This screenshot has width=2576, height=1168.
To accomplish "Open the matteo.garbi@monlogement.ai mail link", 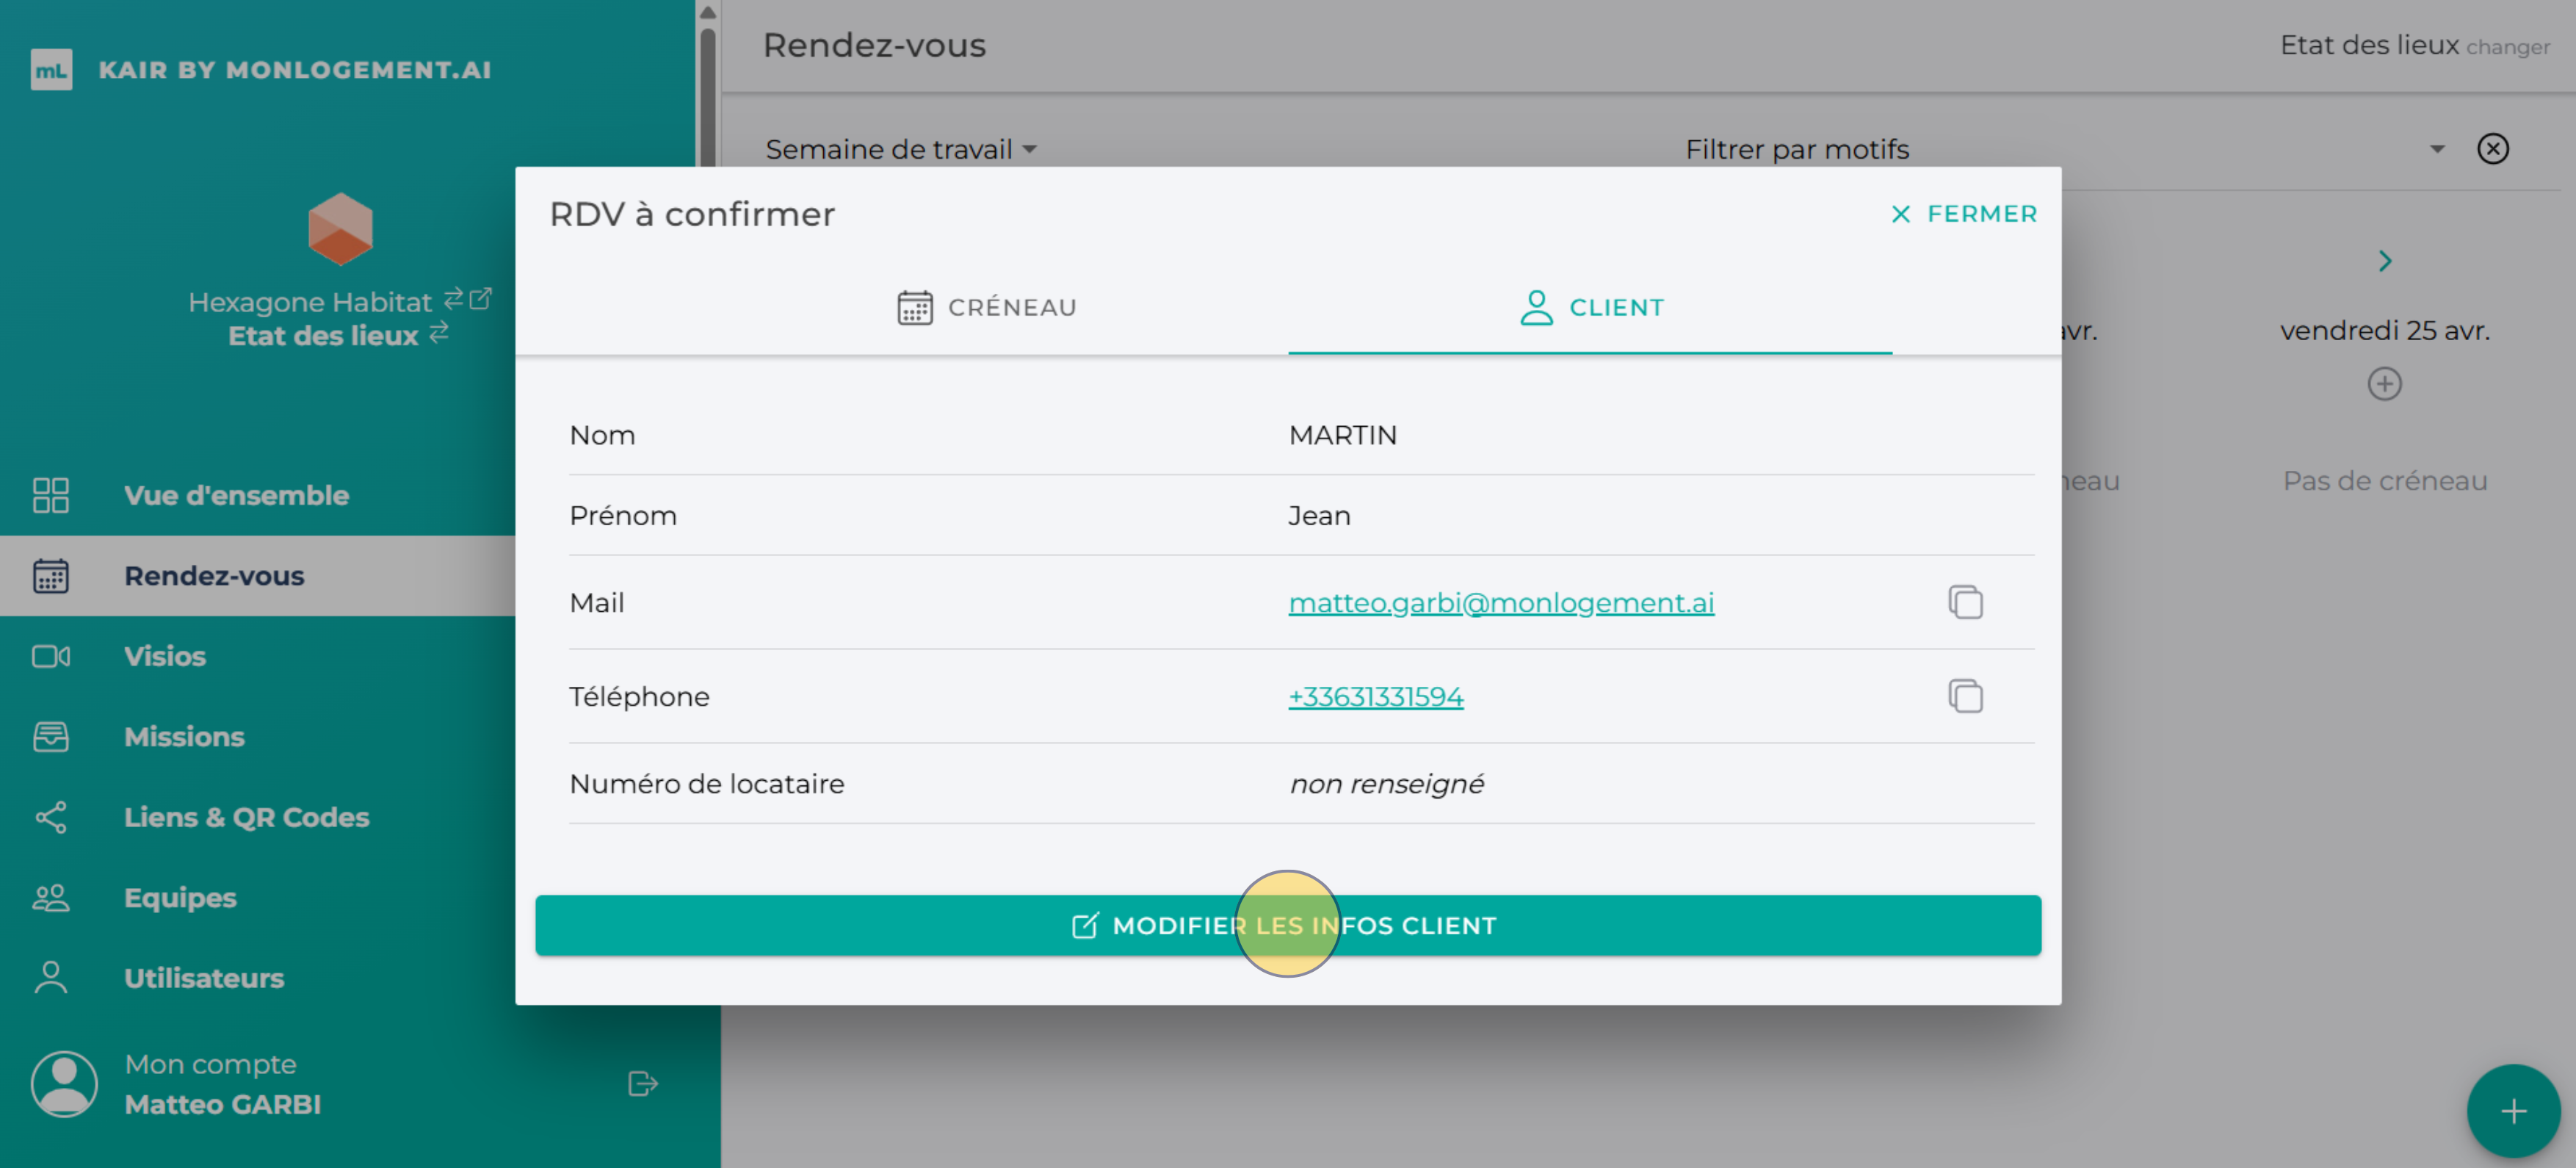I will (x=1500, y=602).
